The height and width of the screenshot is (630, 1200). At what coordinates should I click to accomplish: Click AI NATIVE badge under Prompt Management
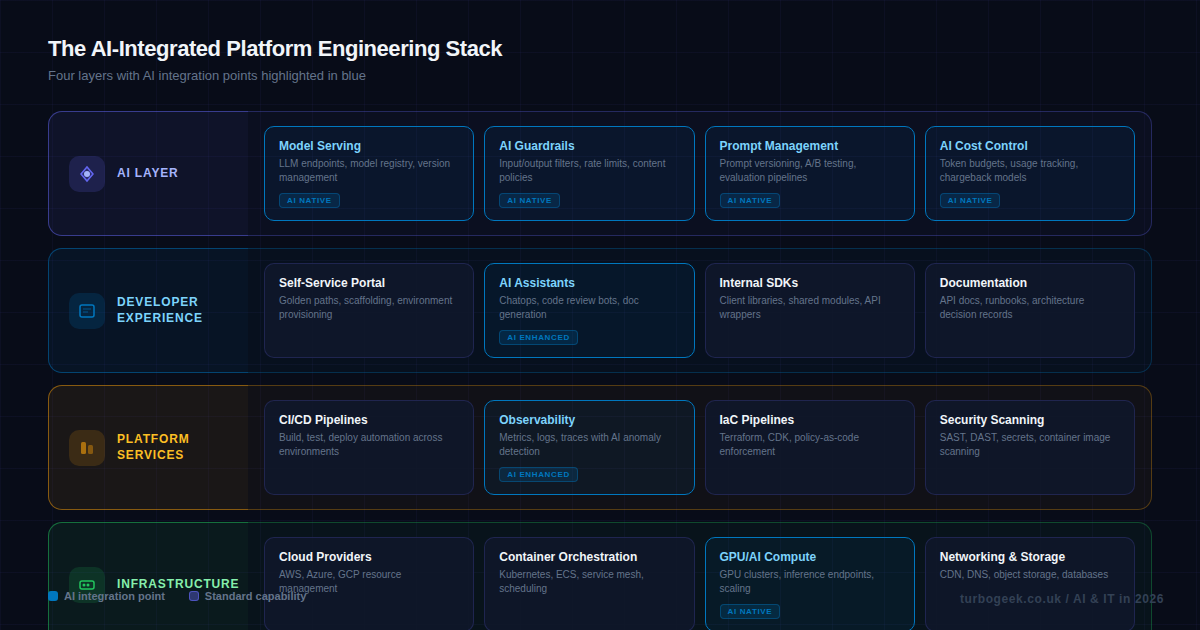(x=750, y=200)
